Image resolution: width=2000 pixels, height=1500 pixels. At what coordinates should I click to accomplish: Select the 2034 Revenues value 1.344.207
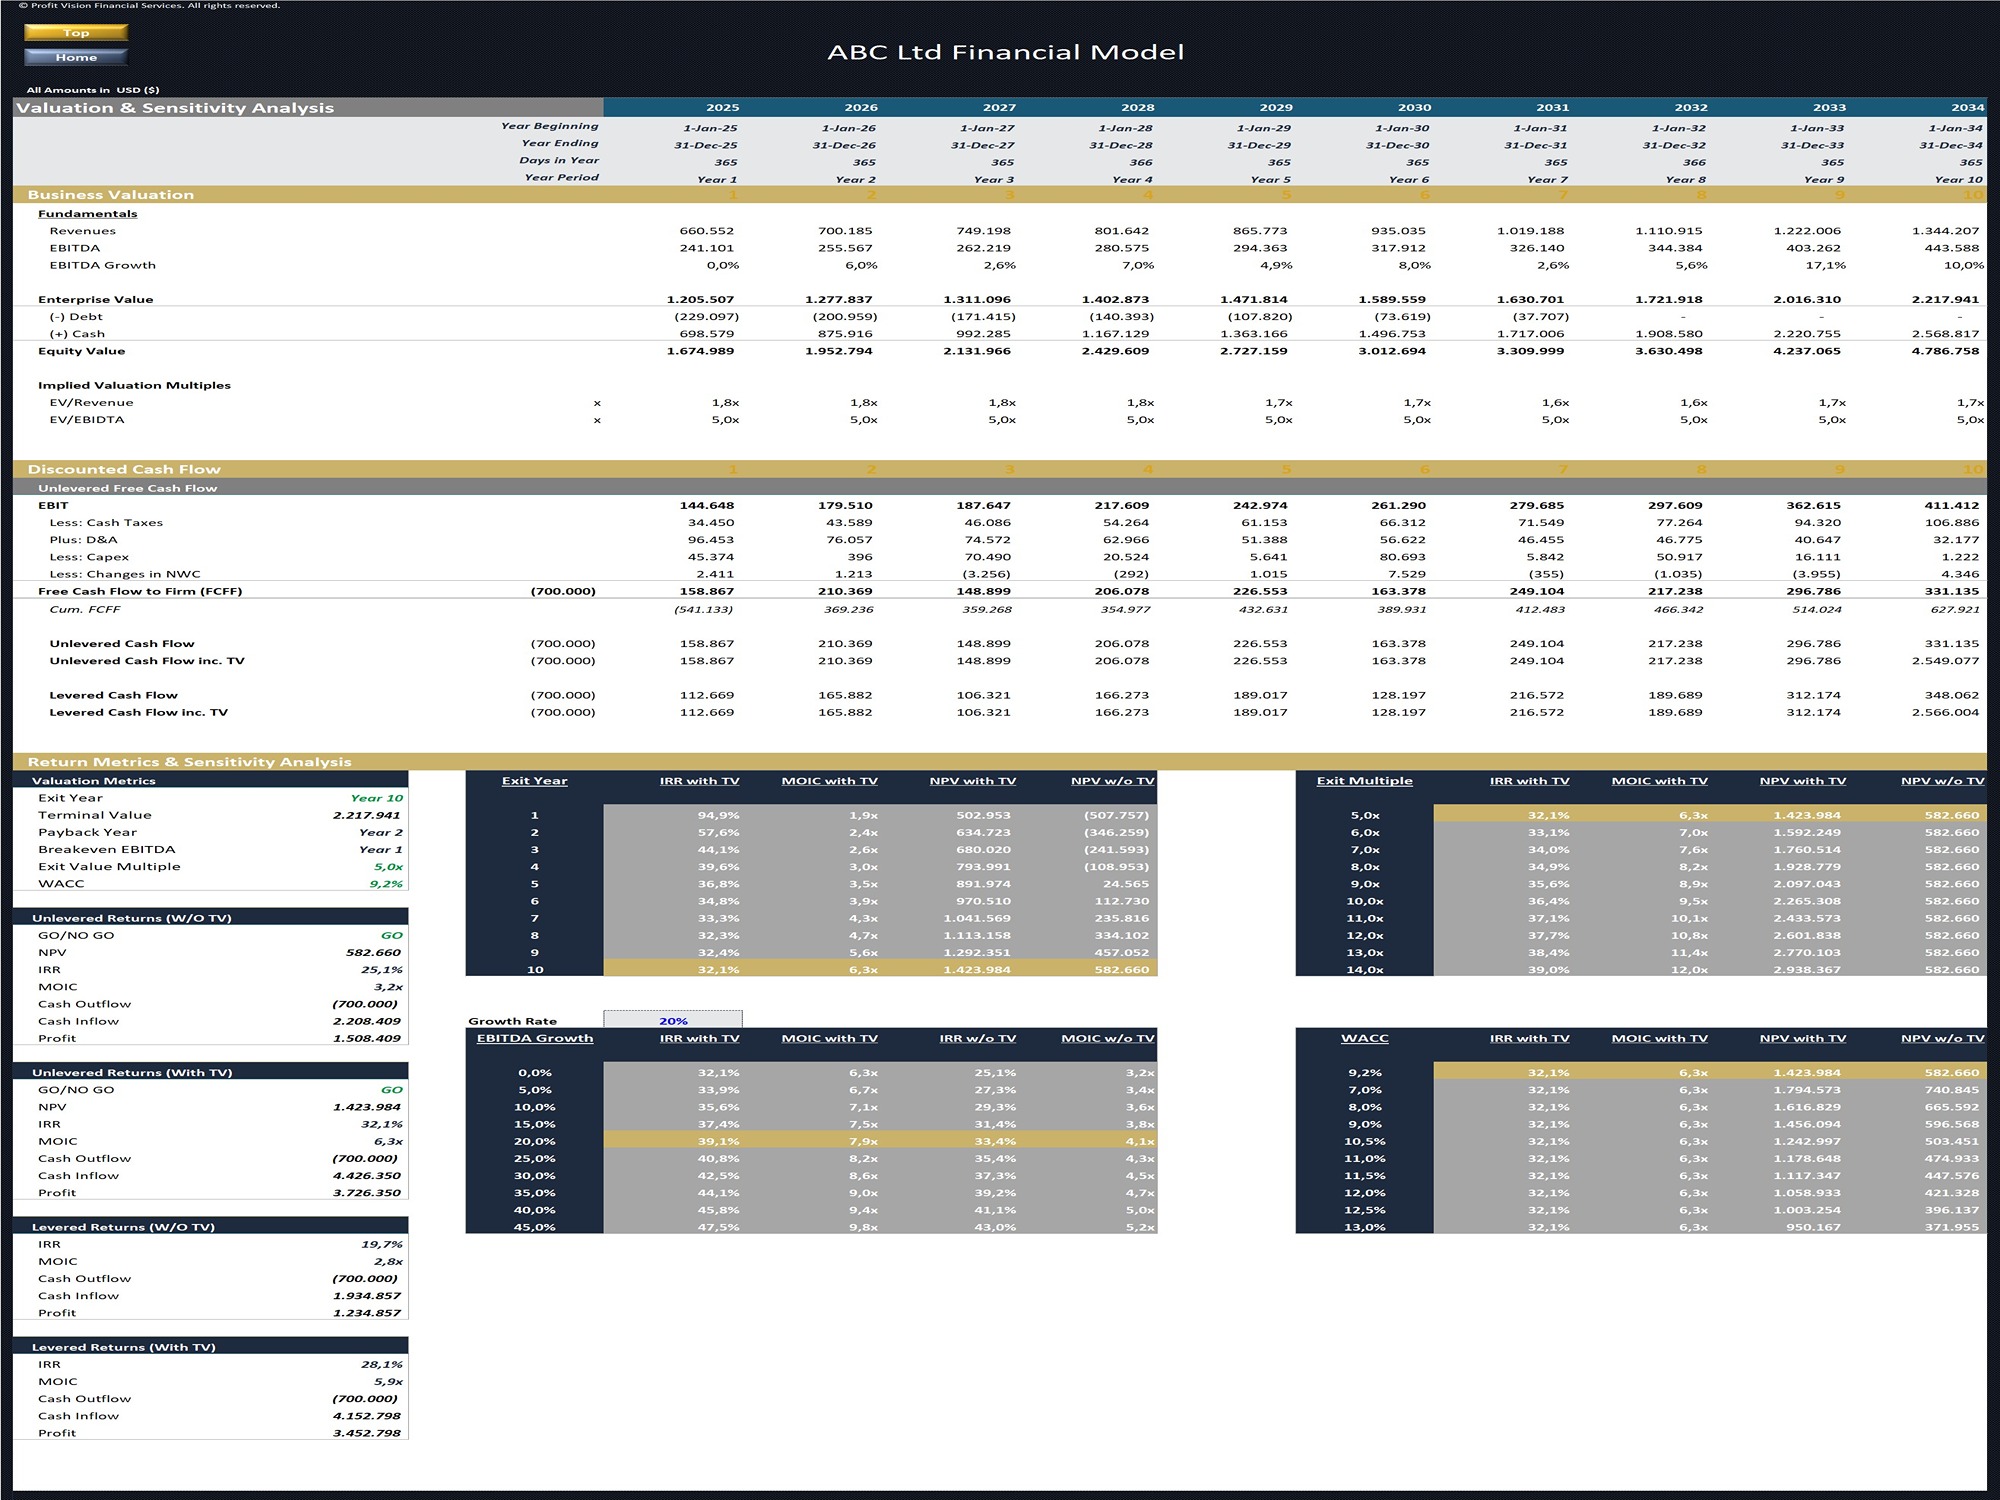coord(1945,230)
